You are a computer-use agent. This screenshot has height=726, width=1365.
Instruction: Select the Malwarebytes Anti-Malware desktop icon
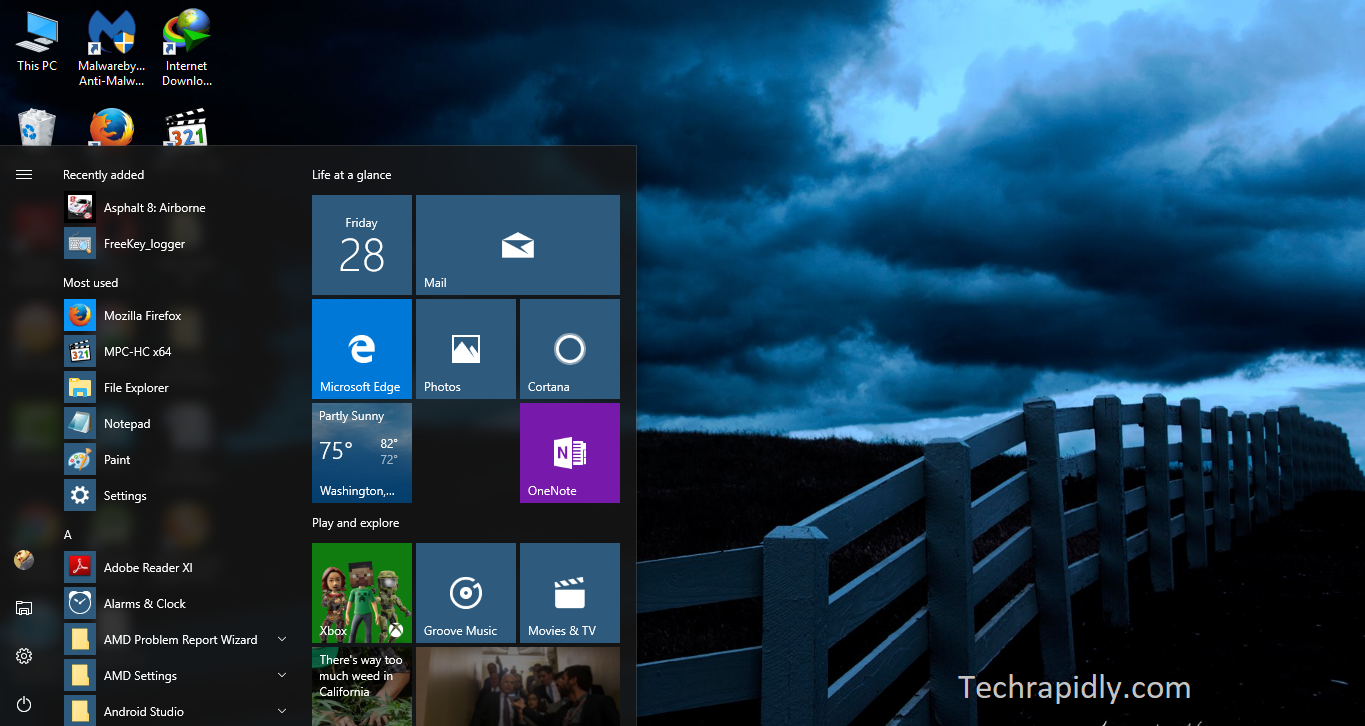point(112,48)
